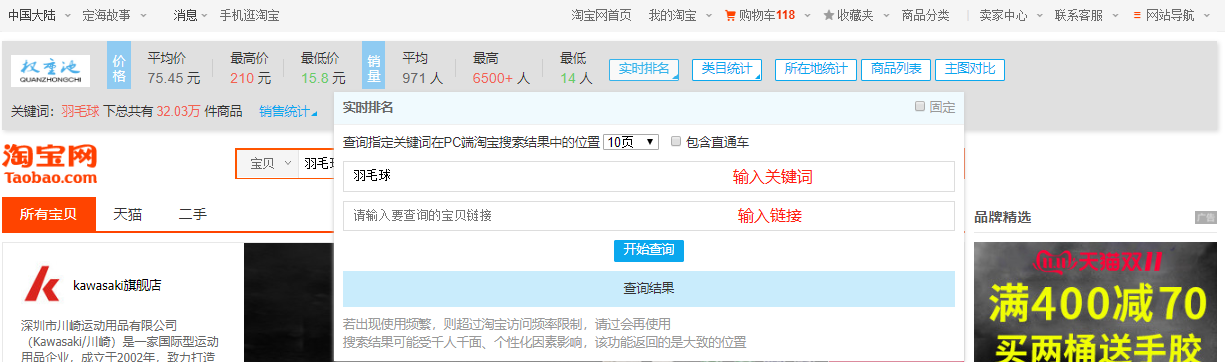1225x362 pixels.
Task: Click the 类目统计 button
Action: [727, 69]
